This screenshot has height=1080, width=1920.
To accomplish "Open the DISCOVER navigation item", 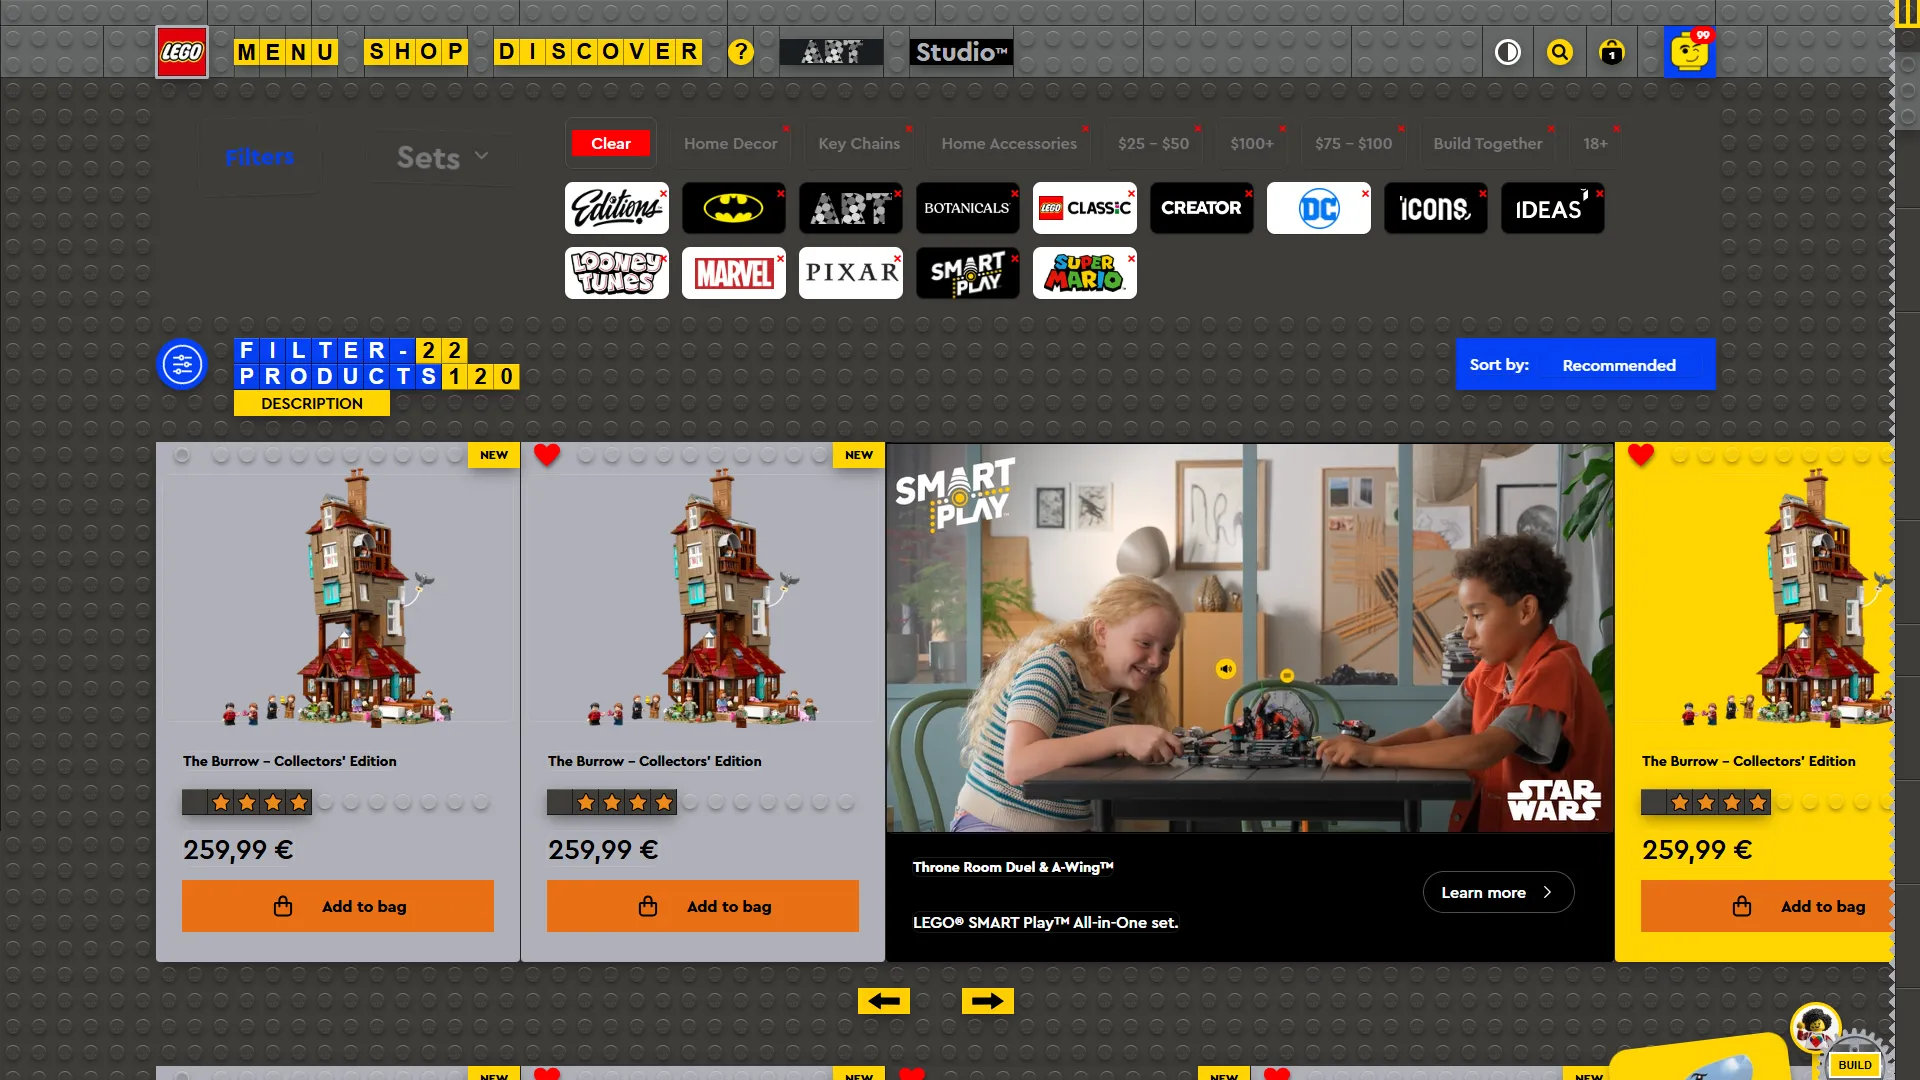I will [x=598, y=52].
